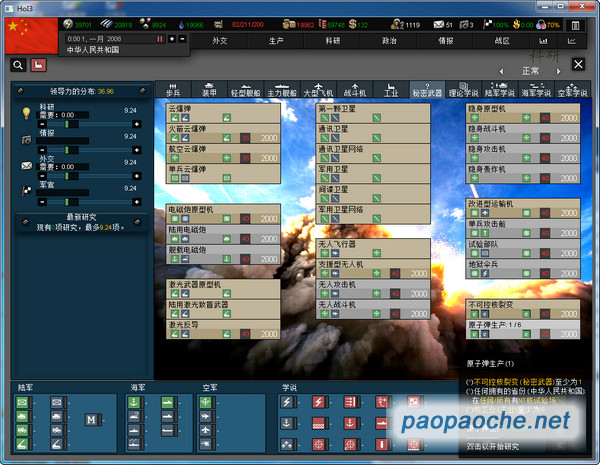Screen dimensions: 600x465
Task: Click the red lightning icon in 学说 panel
Action: (x=318, y=402)
